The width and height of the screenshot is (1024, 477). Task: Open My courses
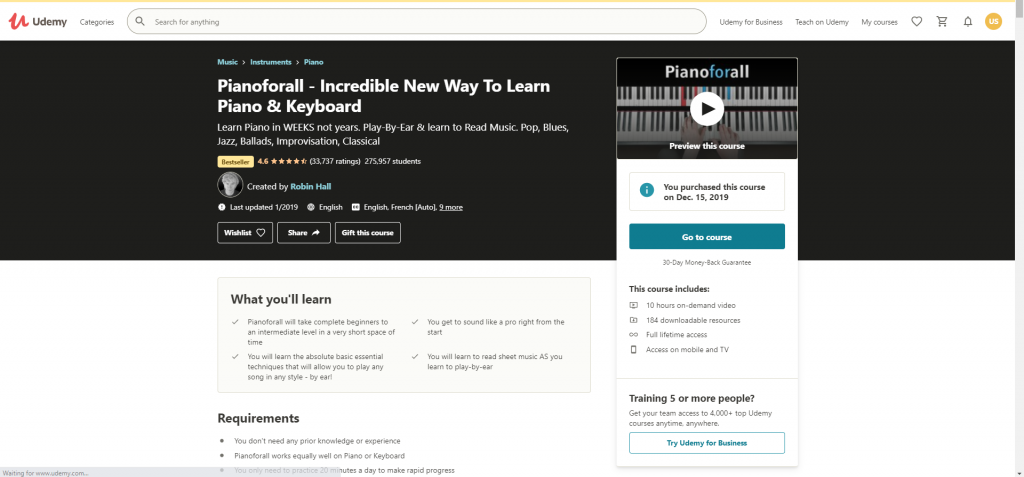click(x=879, y=22)
